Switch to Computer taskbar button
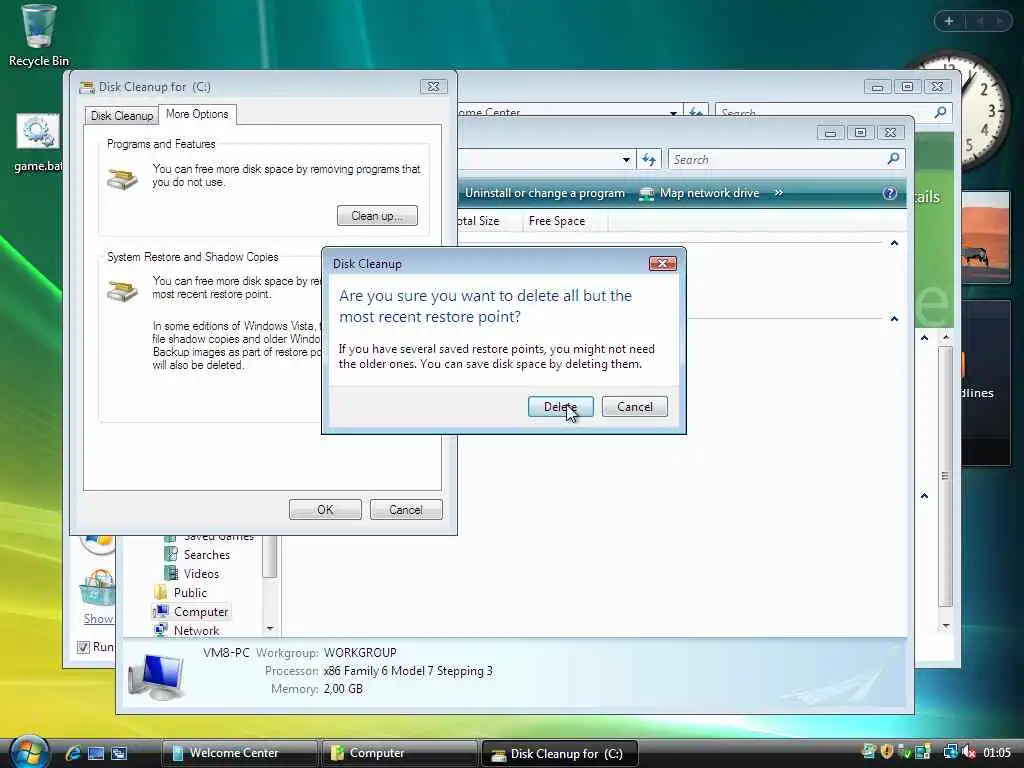The height and width of the screenshot is (768, 1024). click(399, 753)
